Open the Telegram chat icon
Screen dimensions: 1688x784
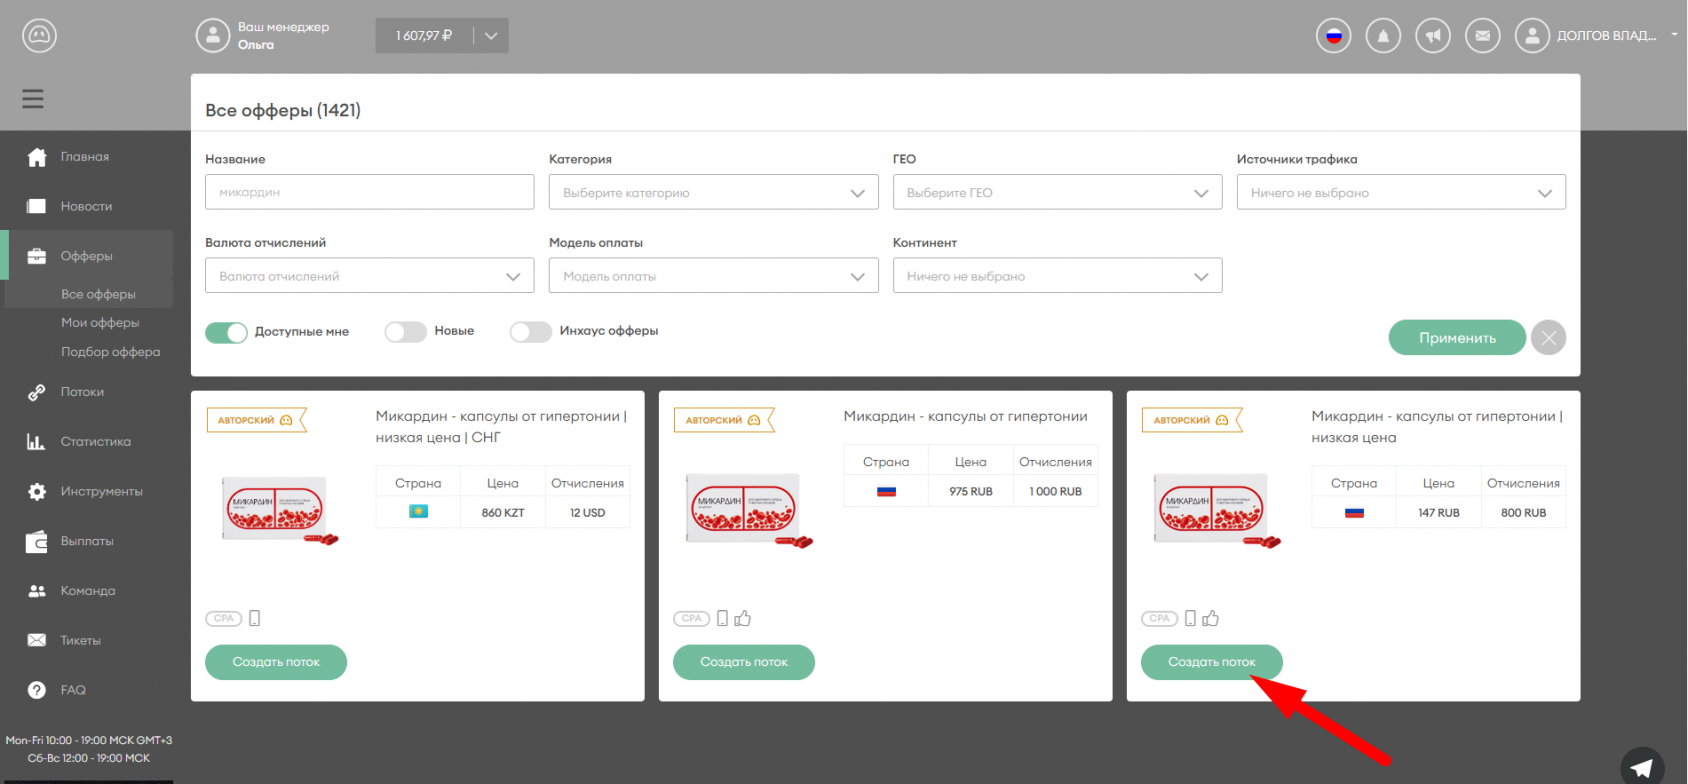click(x=1642, y=767)
